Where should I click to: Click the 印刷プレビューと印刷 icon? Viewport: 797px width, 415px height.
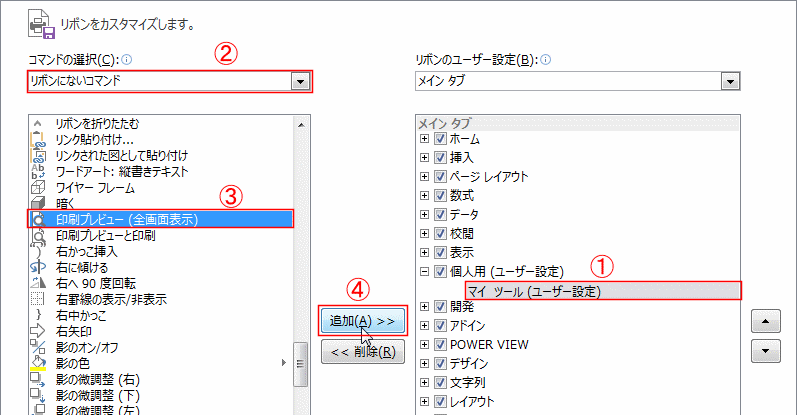(x=38, y=235)
